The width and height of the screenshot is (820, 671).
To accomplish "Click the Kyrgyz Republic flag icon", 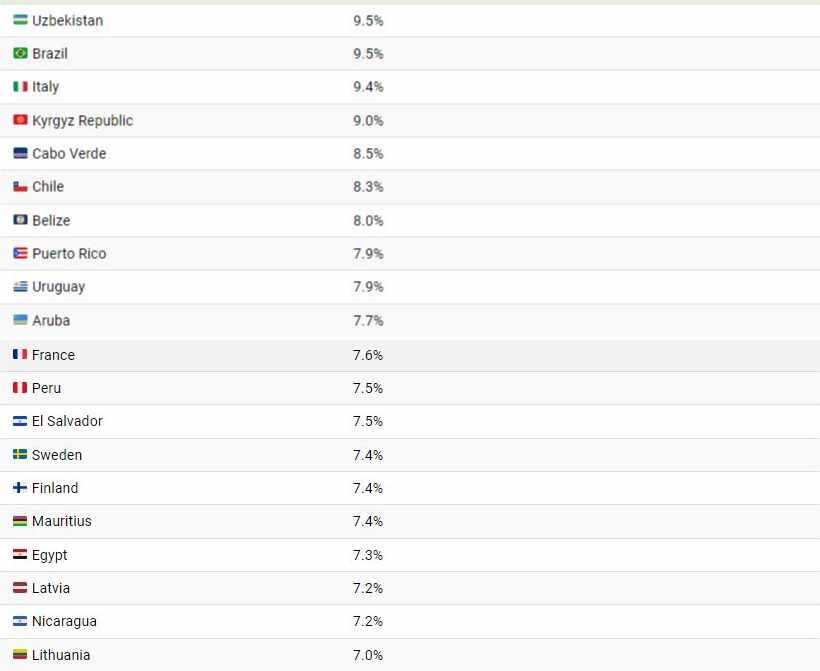I will point(20,120).
